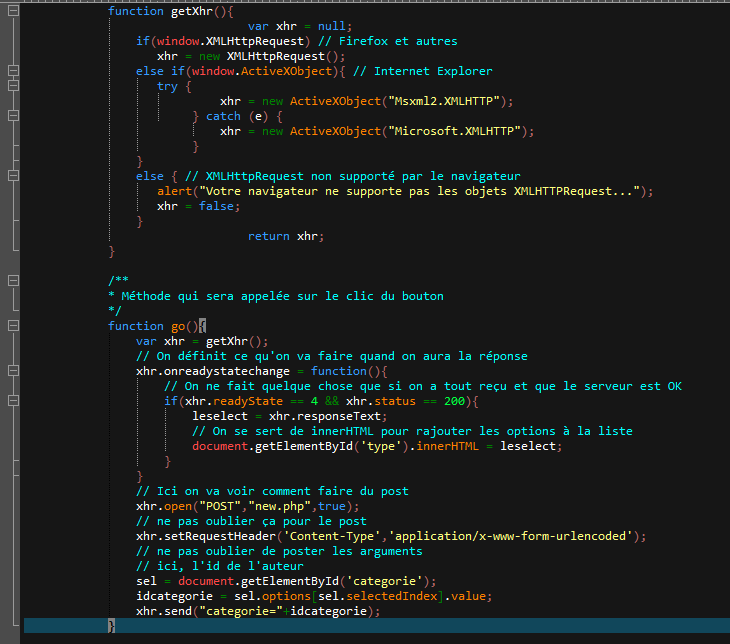Place cursor on return xhr statement

pos(286,236)
